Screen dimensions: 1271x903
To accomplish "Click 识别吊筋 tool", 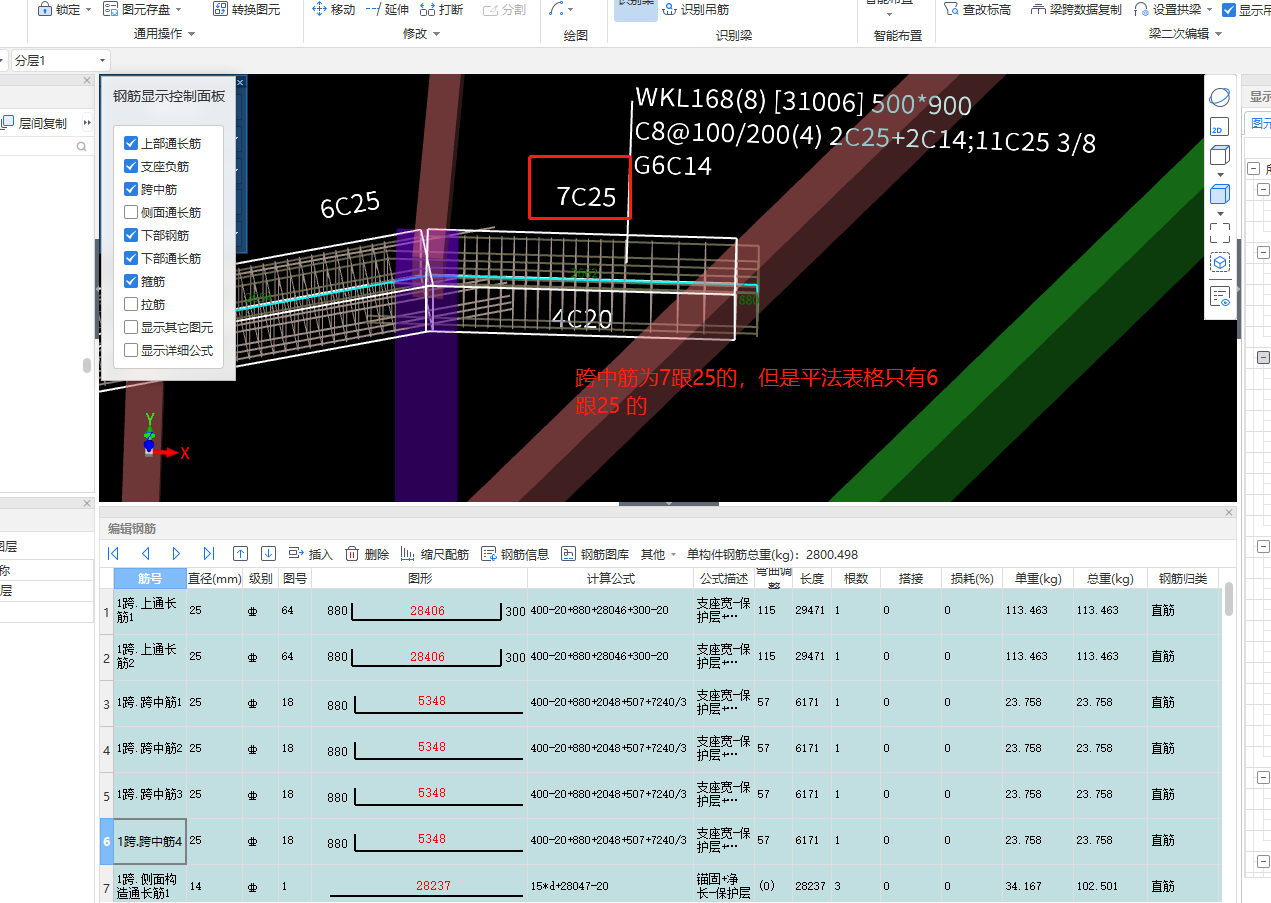I will click(x=696, y=9).
